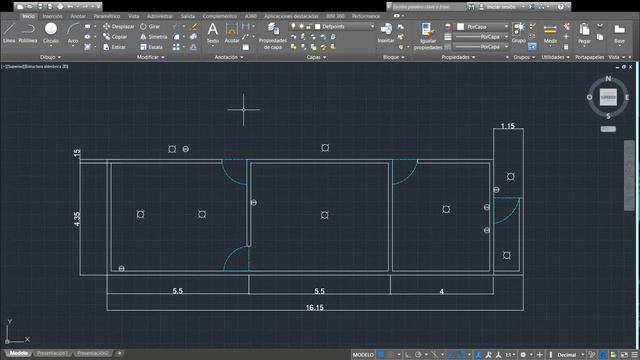Open the Vista ribbon tab
Viewport: 640px width, 360px height.
pyautogui.click(x=133, y=16)
